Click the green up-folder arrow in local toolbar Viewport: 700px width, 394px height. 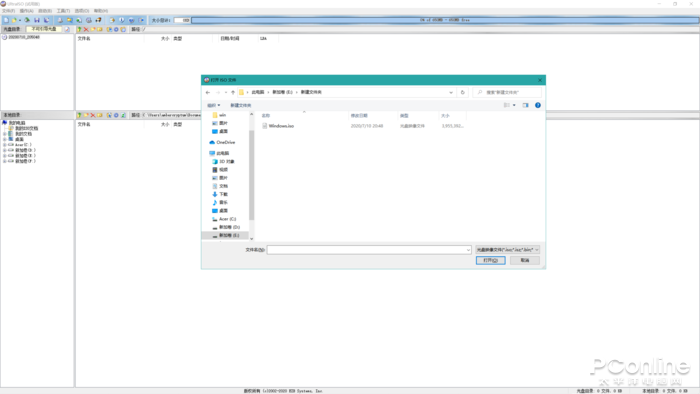tap(79, 115)
